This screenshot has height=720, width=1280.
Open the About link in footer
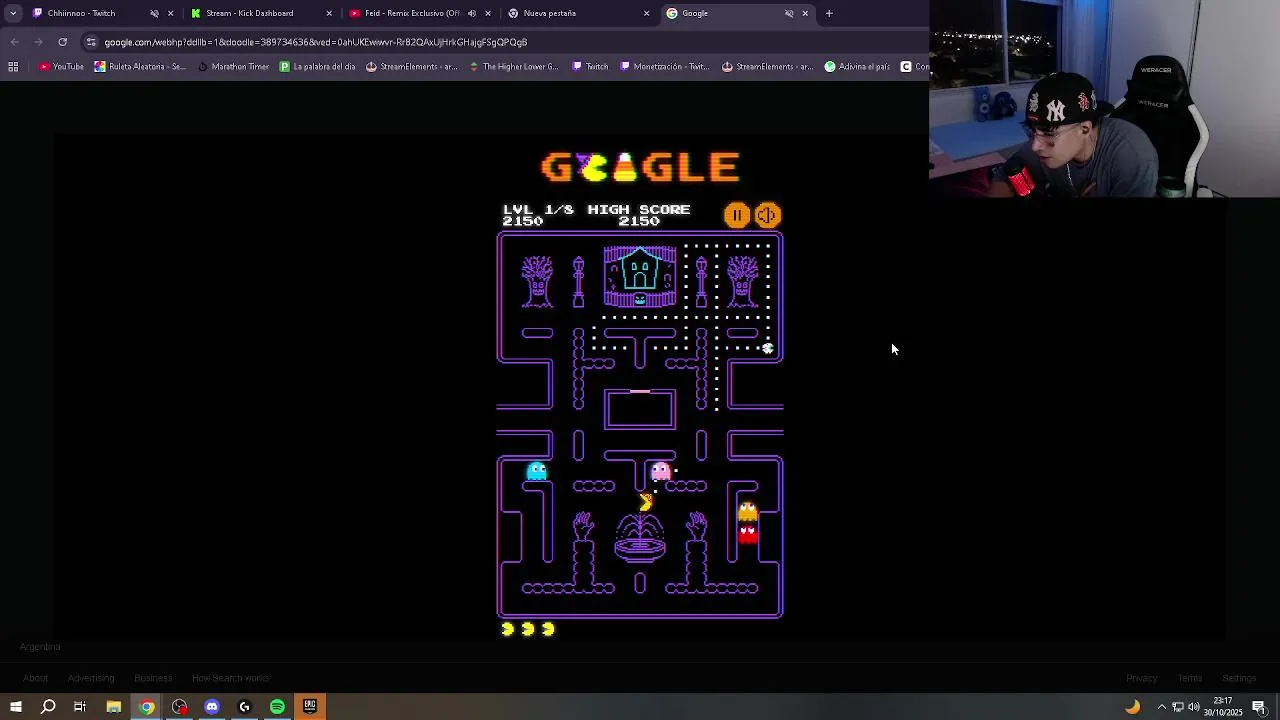(x=35, y=678)
